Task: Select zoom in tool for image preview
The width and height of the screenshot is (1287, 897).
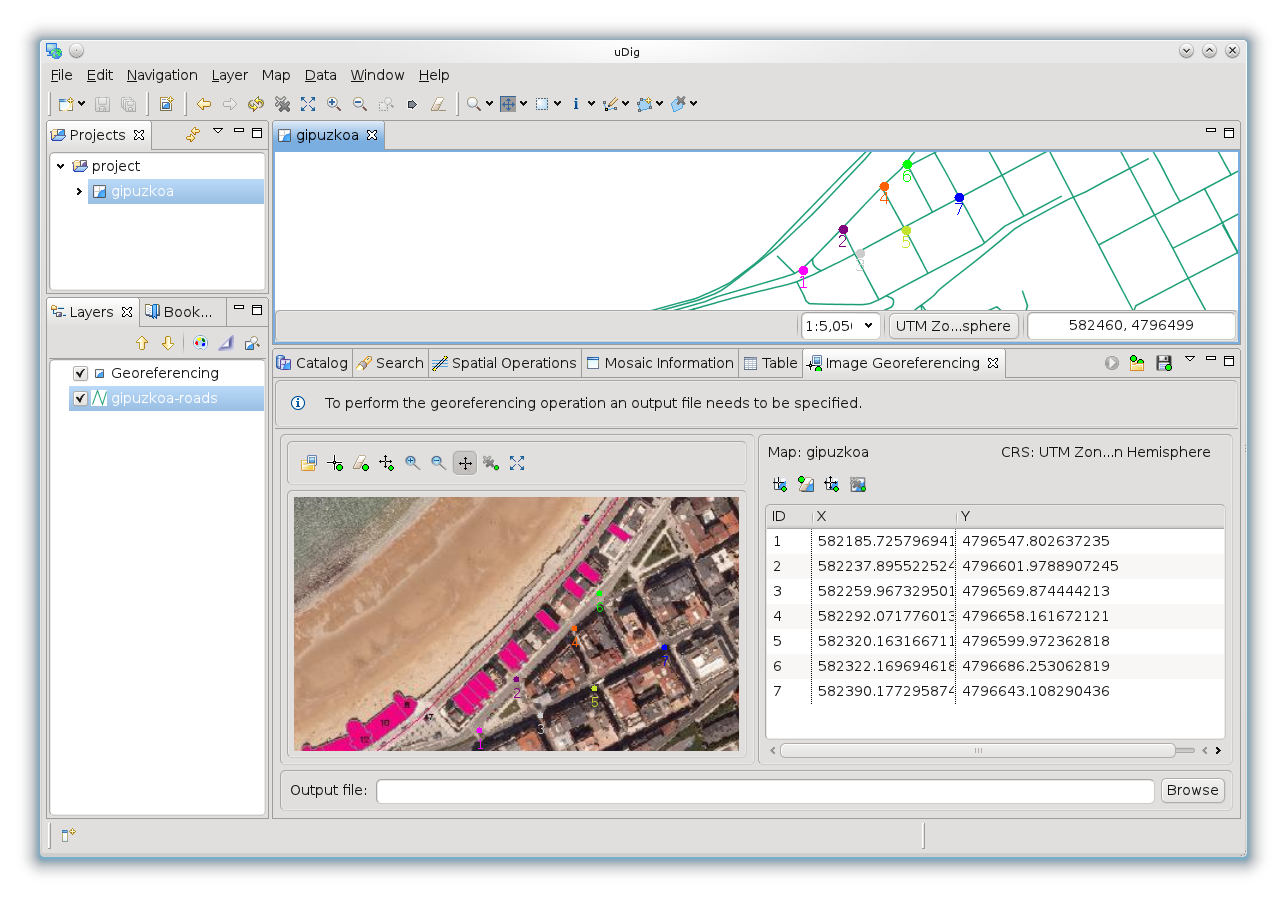Action: 412,462
